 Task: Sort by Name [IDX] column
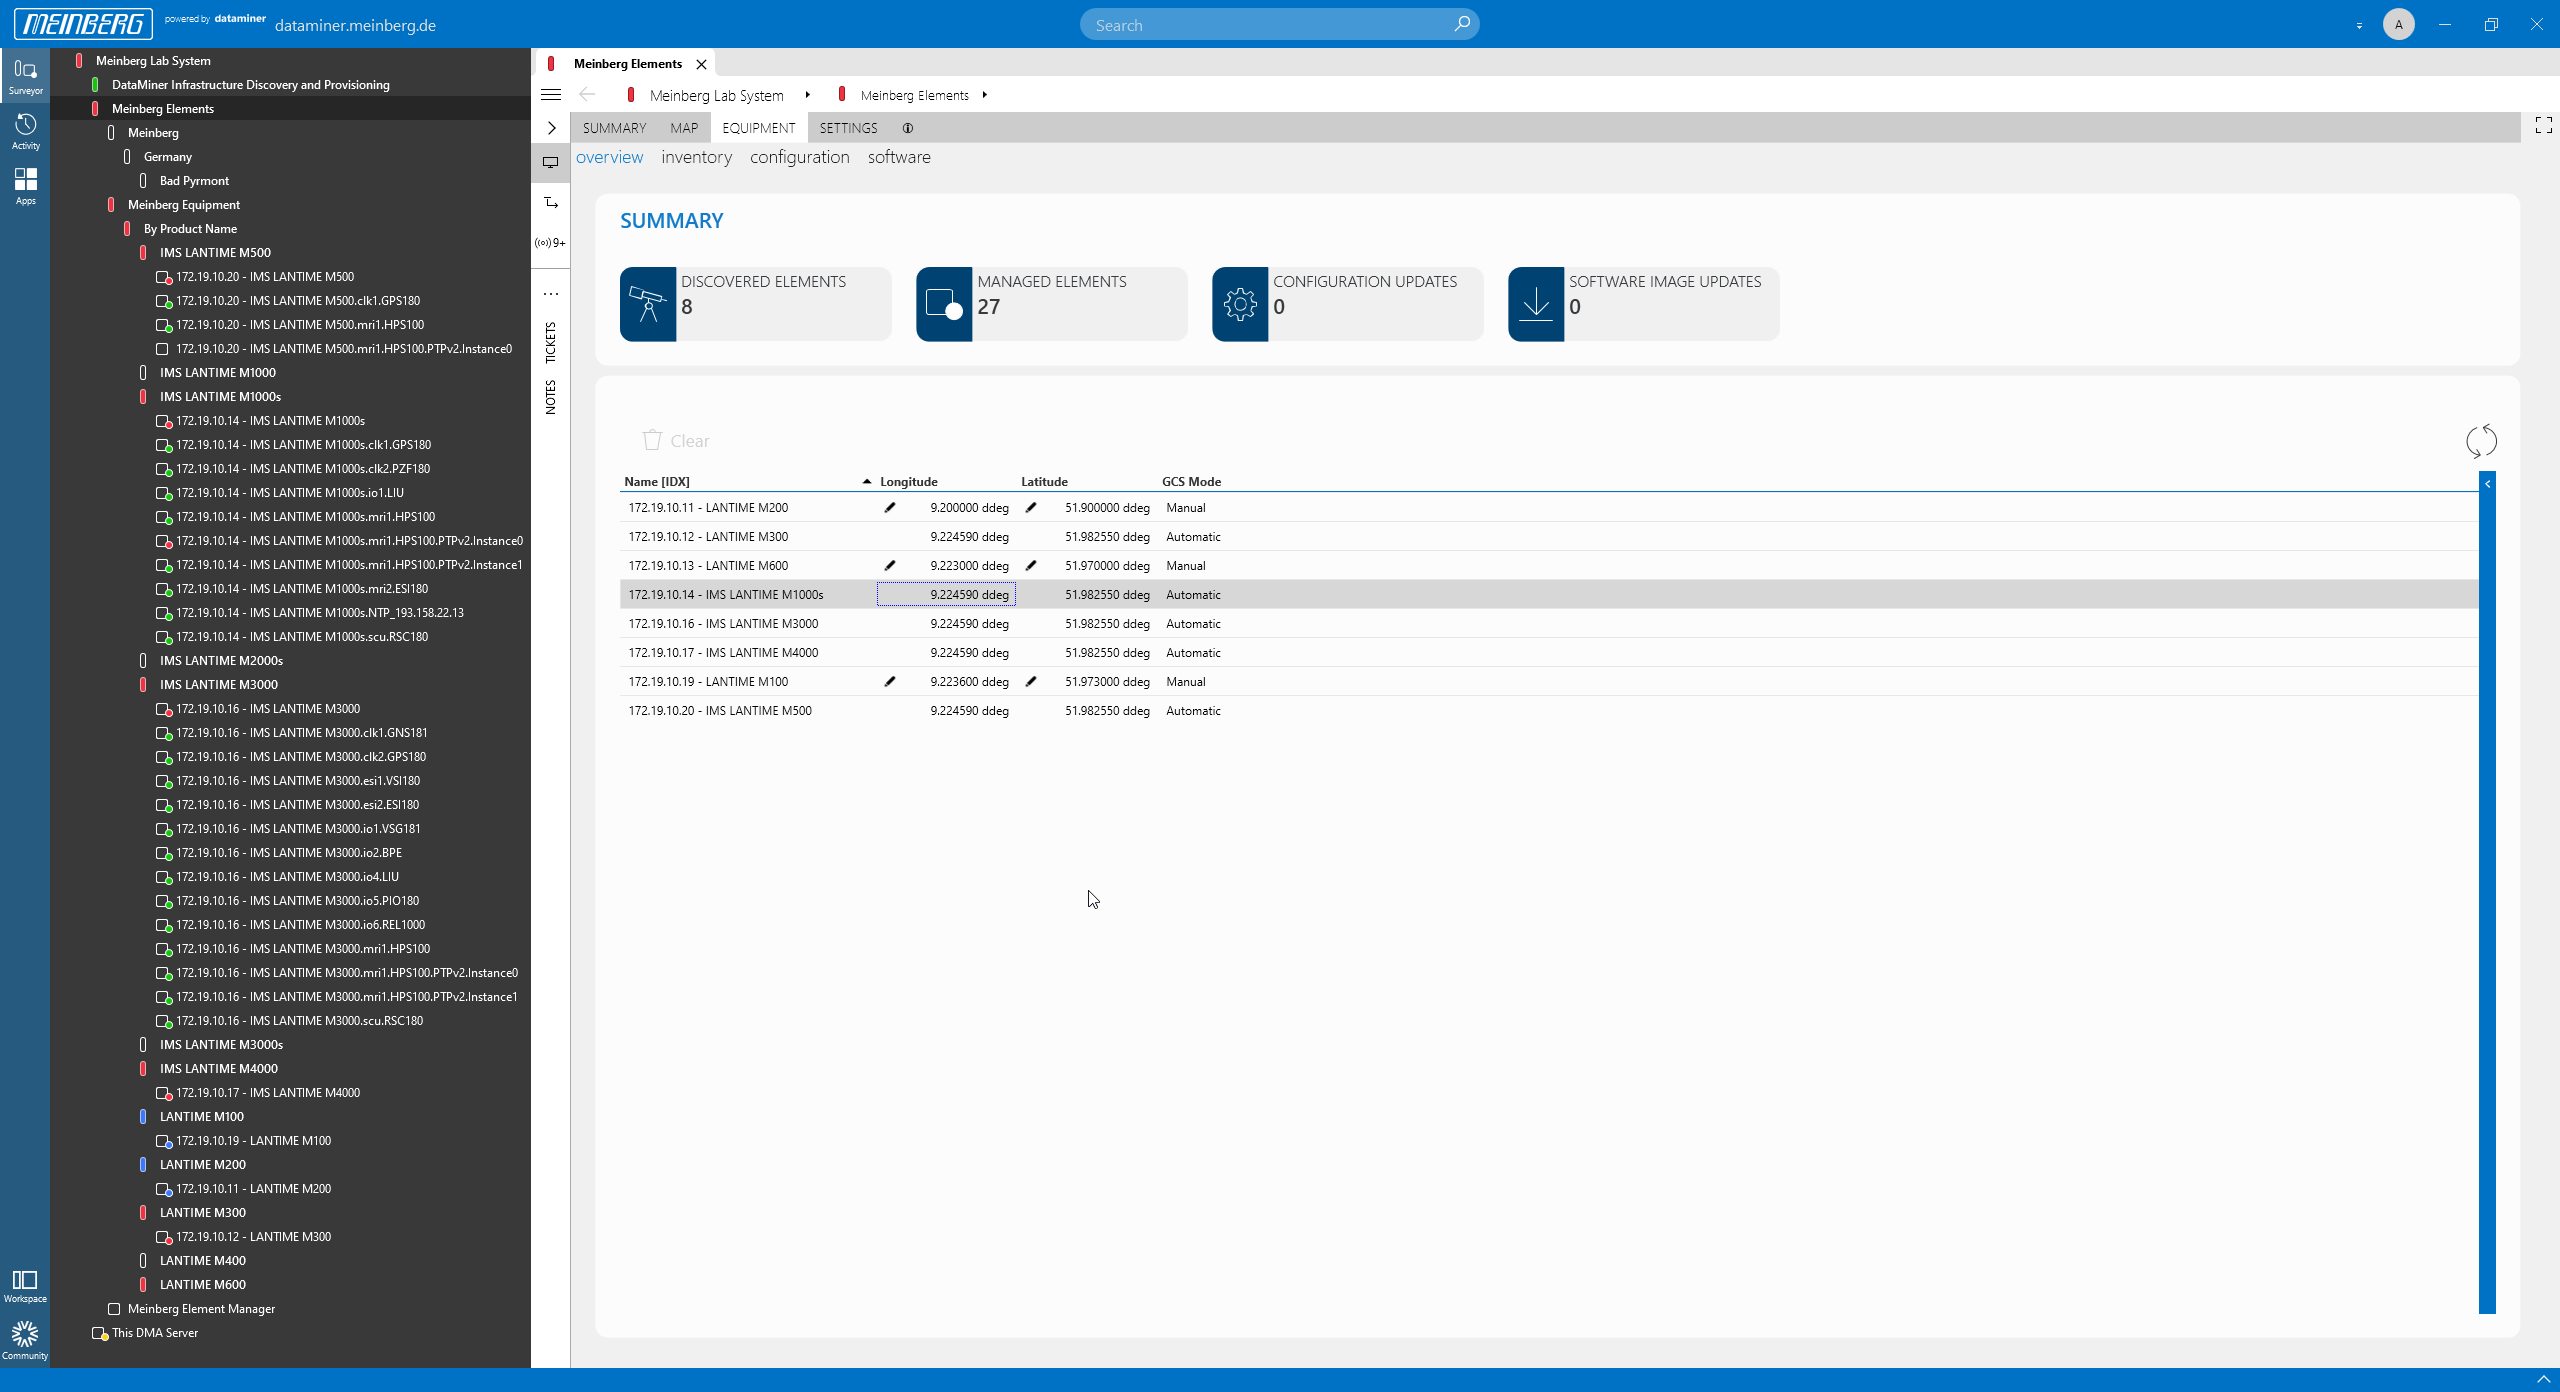tap(657, 482)
